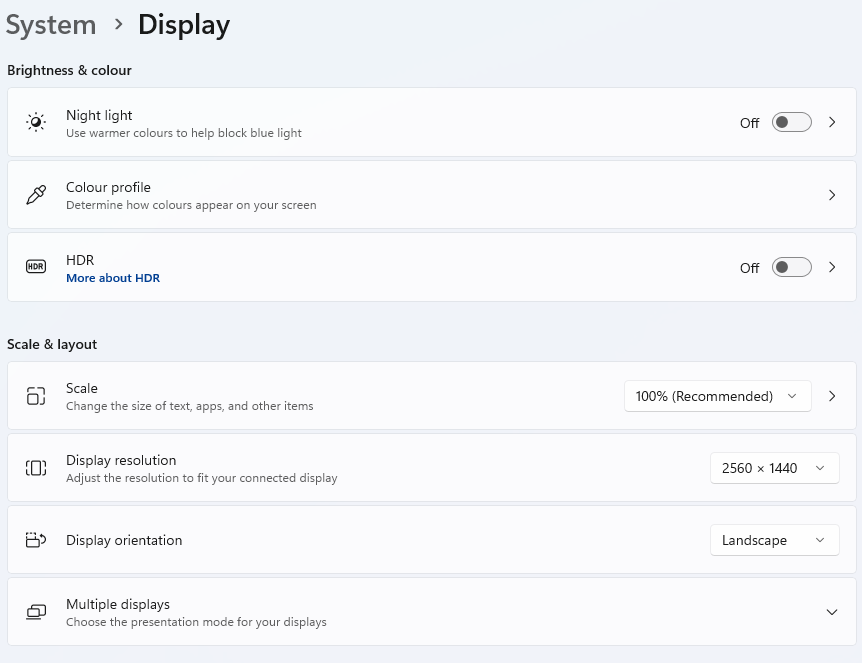Go back to System breadcrumb
The height and width of the screenshot is (663, 862).
coord(51,25)
